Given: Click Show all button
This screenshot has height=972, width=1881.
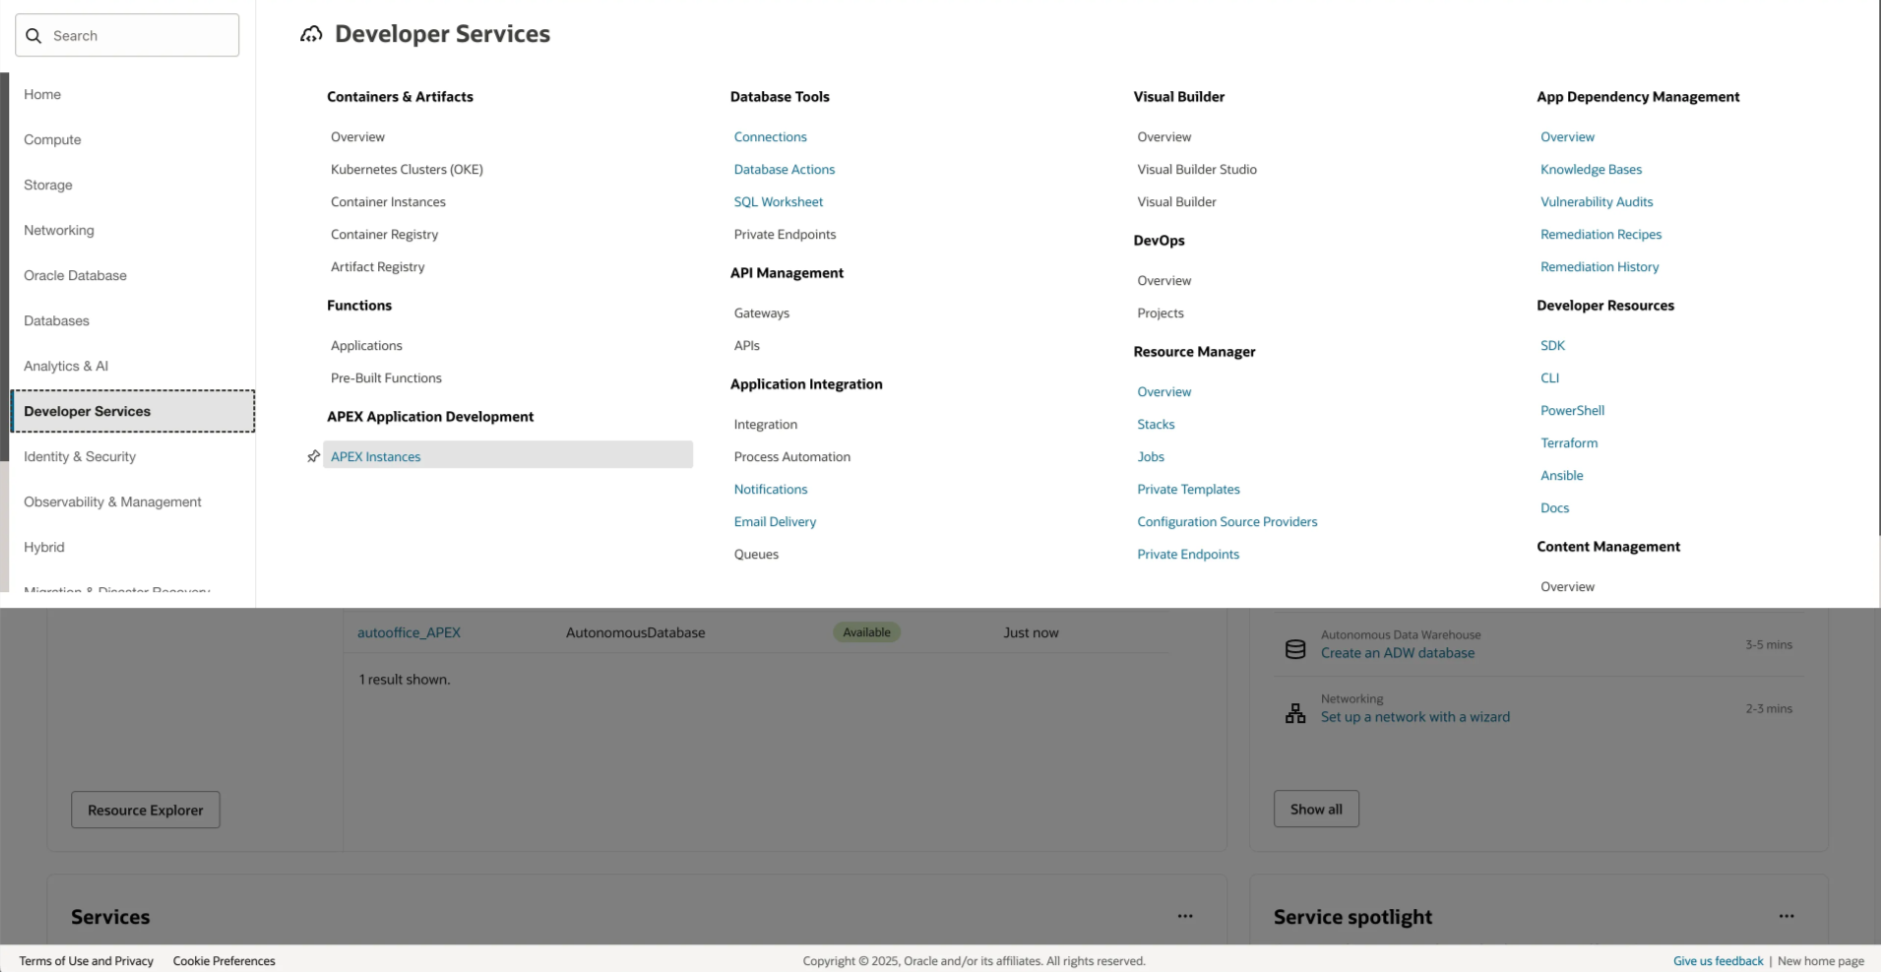Looking at the screenshot, I should (1316, 809).
